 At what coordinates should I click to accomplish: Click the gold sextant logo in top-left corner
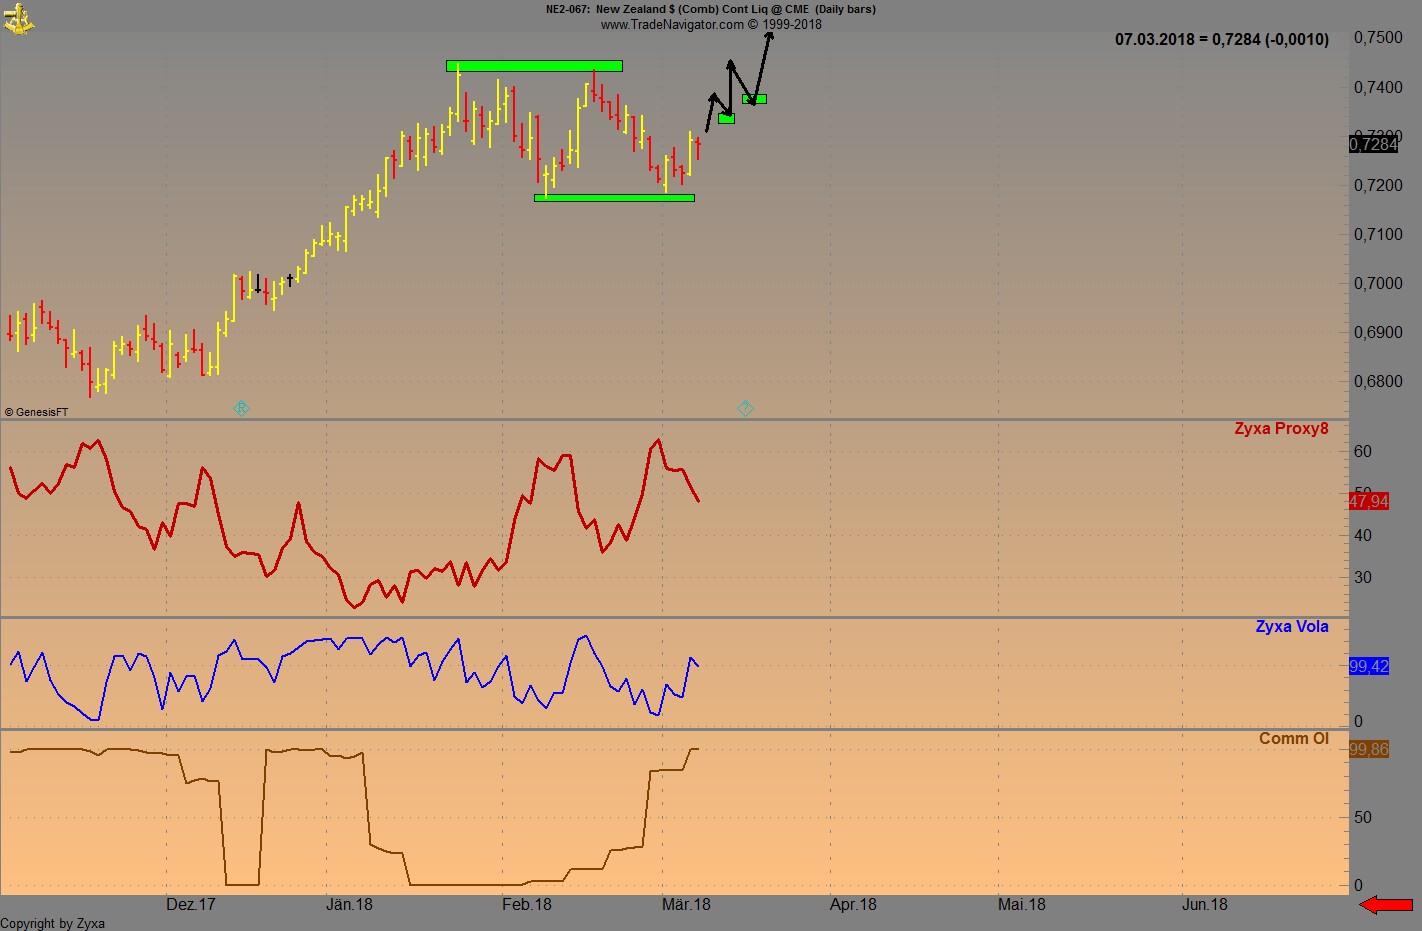tap(18, 18)
